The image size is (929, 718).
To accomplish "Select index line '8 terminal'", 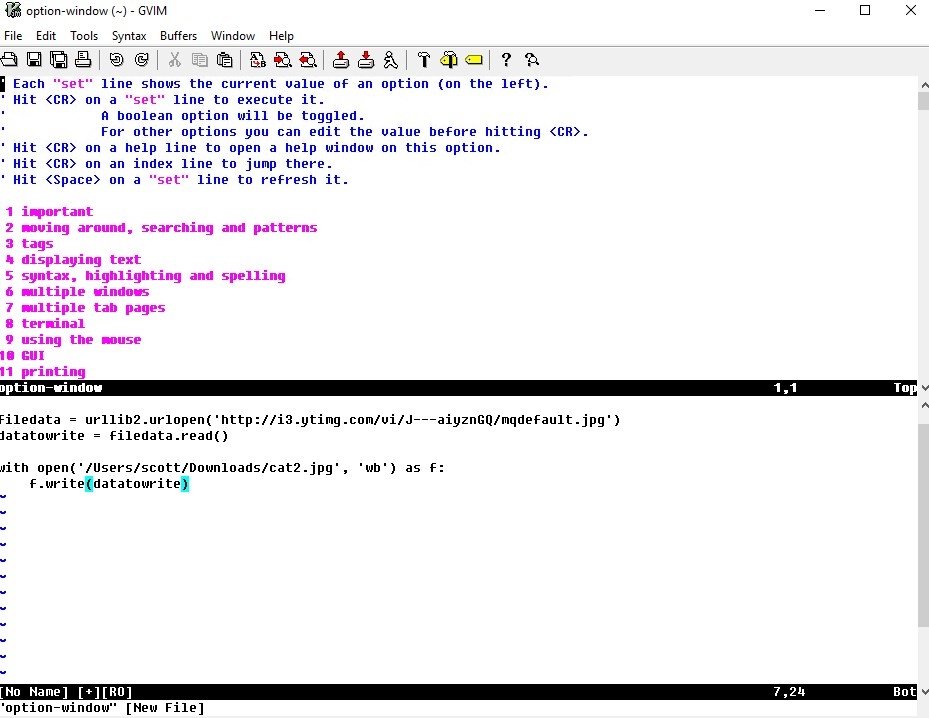I will click(x=45, y=323).
